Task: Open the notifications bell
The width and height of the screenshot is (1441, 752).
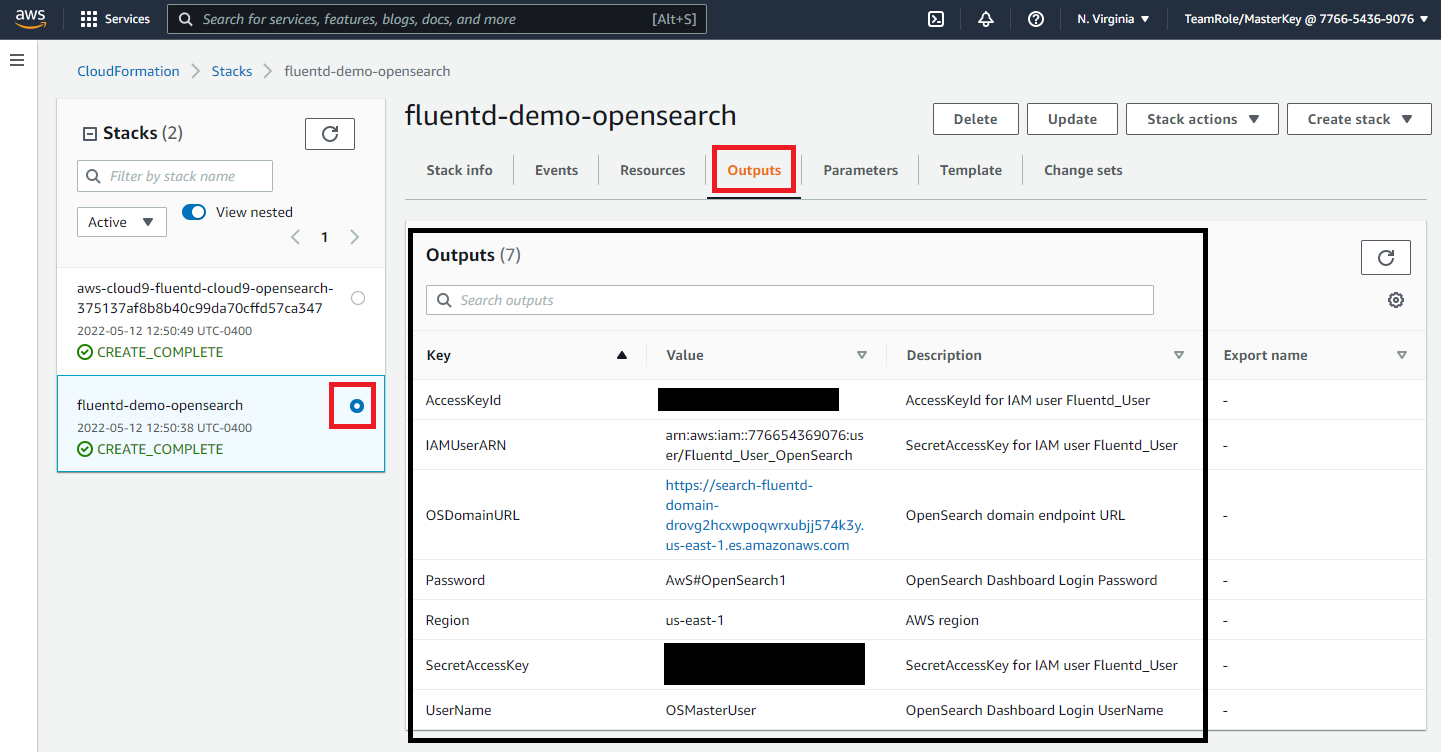Action: click(x=986, y=19)
